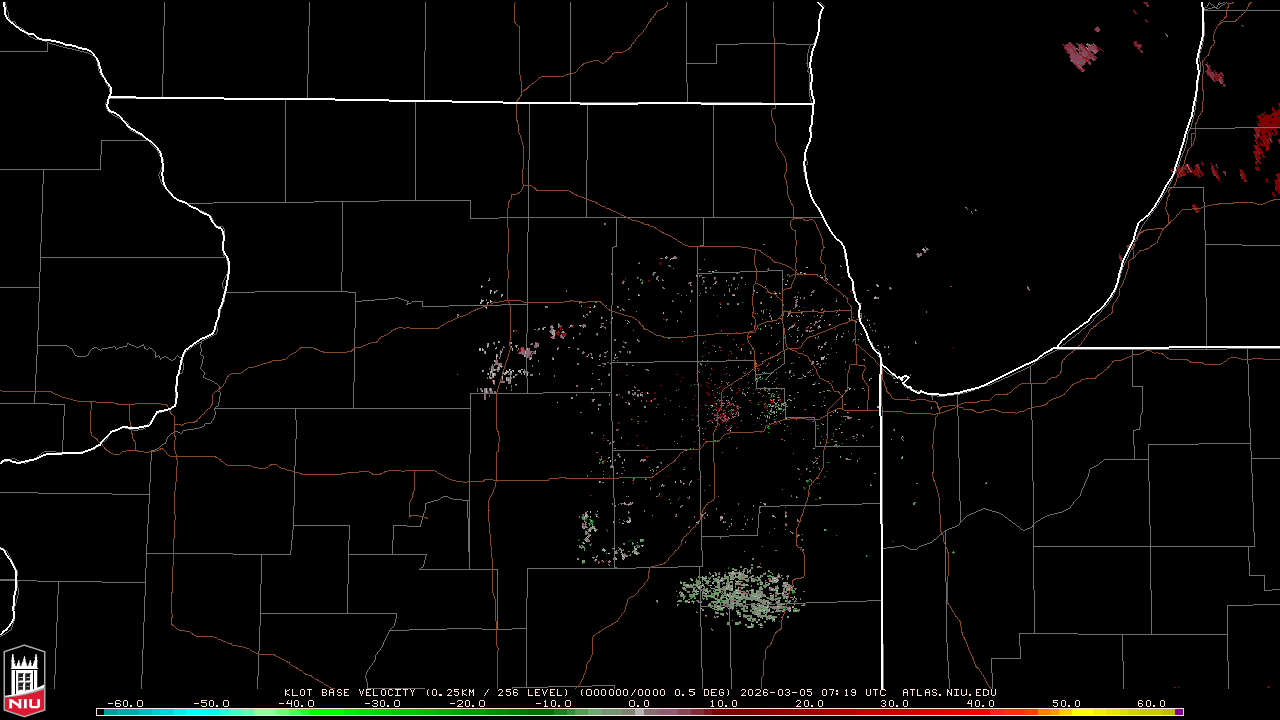The width and height of the screenshot is (1280, 720).
Task: Click the 60.0 label on velocity scale
Action: coord(1151,703)
